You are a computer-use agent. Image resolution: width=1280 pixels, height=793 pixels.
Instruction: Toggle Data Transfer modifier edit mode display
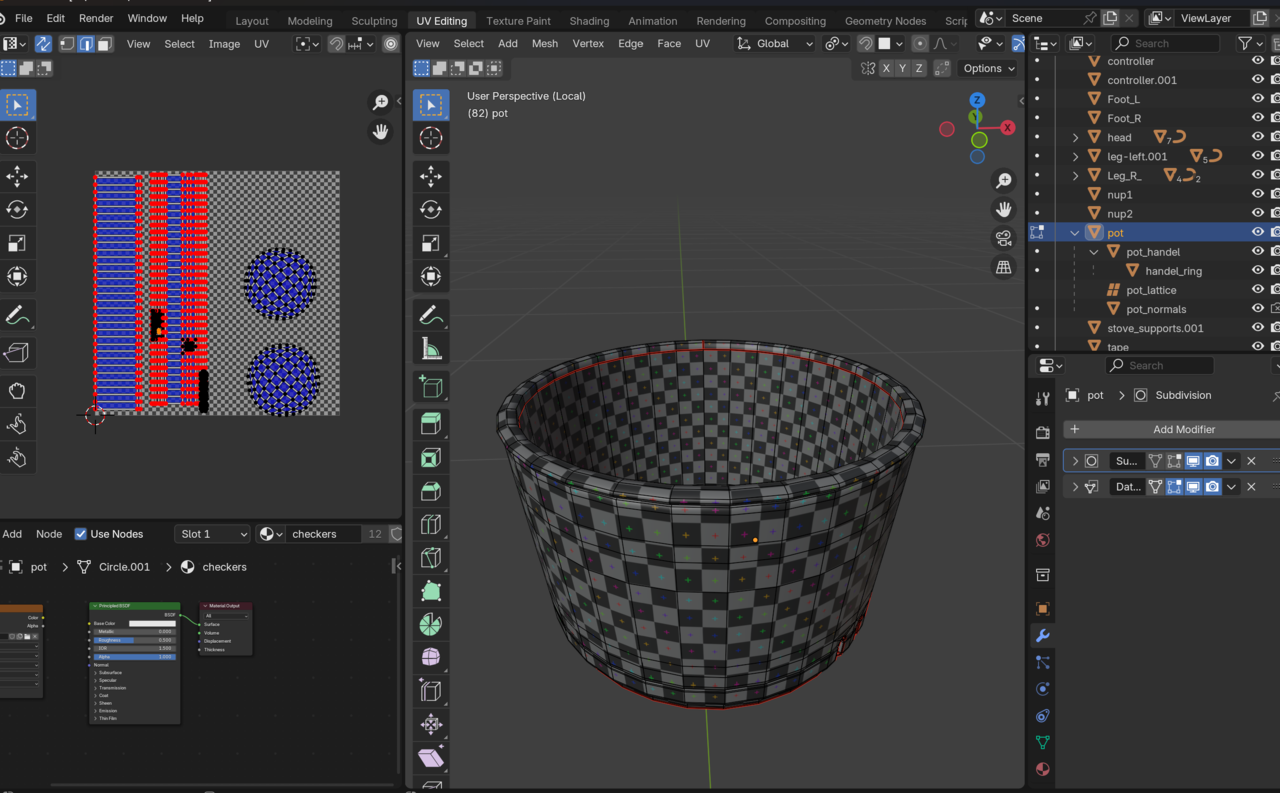pos(1174,487)
